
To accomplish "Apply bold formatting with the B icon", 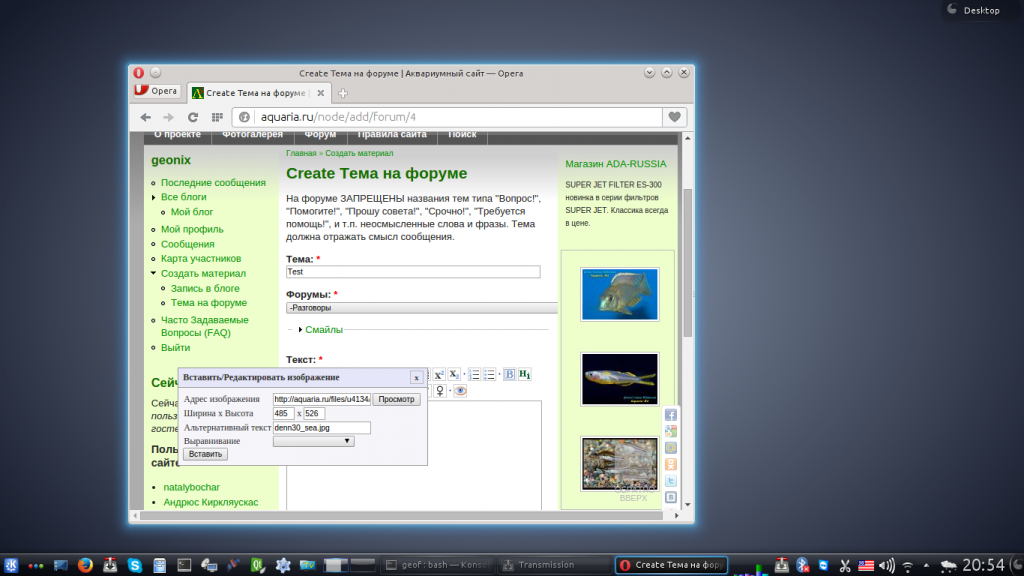I will (x=509, y=375).
